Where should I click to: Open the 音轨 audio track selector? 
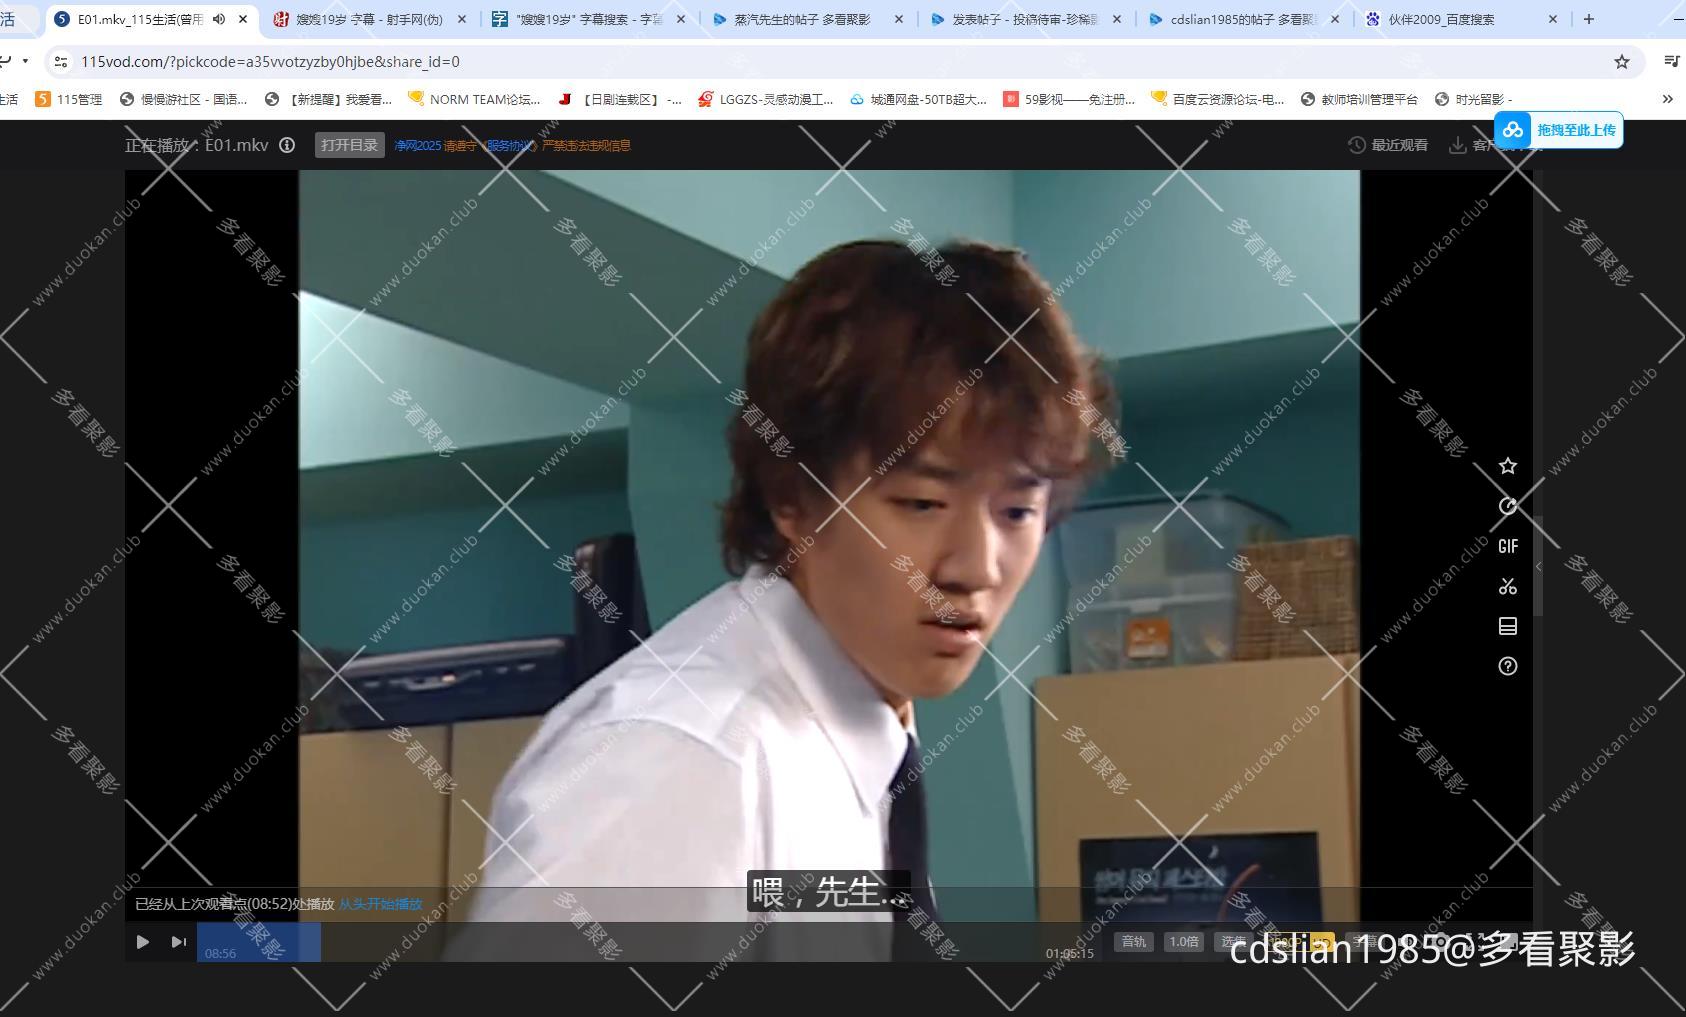(x=1134, y=941)
